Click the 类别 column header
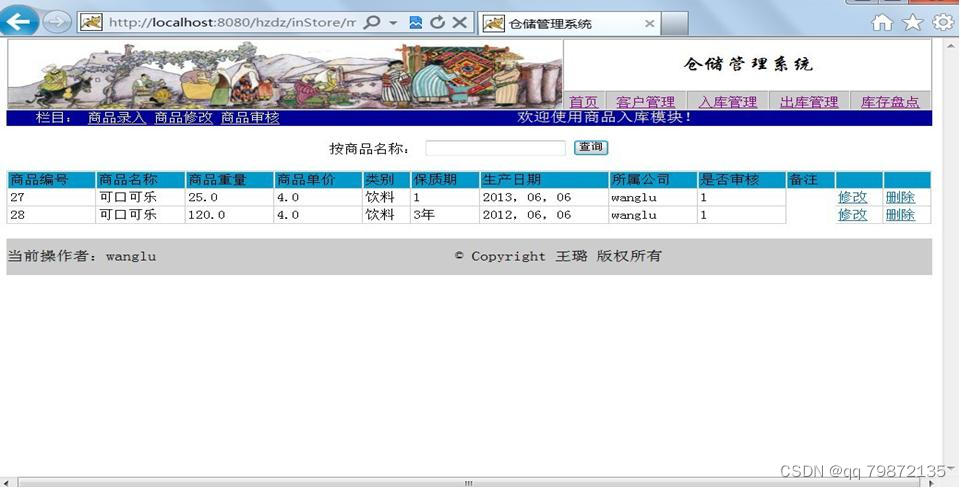This screenshot has height=489, width=961. coord(387,180)
